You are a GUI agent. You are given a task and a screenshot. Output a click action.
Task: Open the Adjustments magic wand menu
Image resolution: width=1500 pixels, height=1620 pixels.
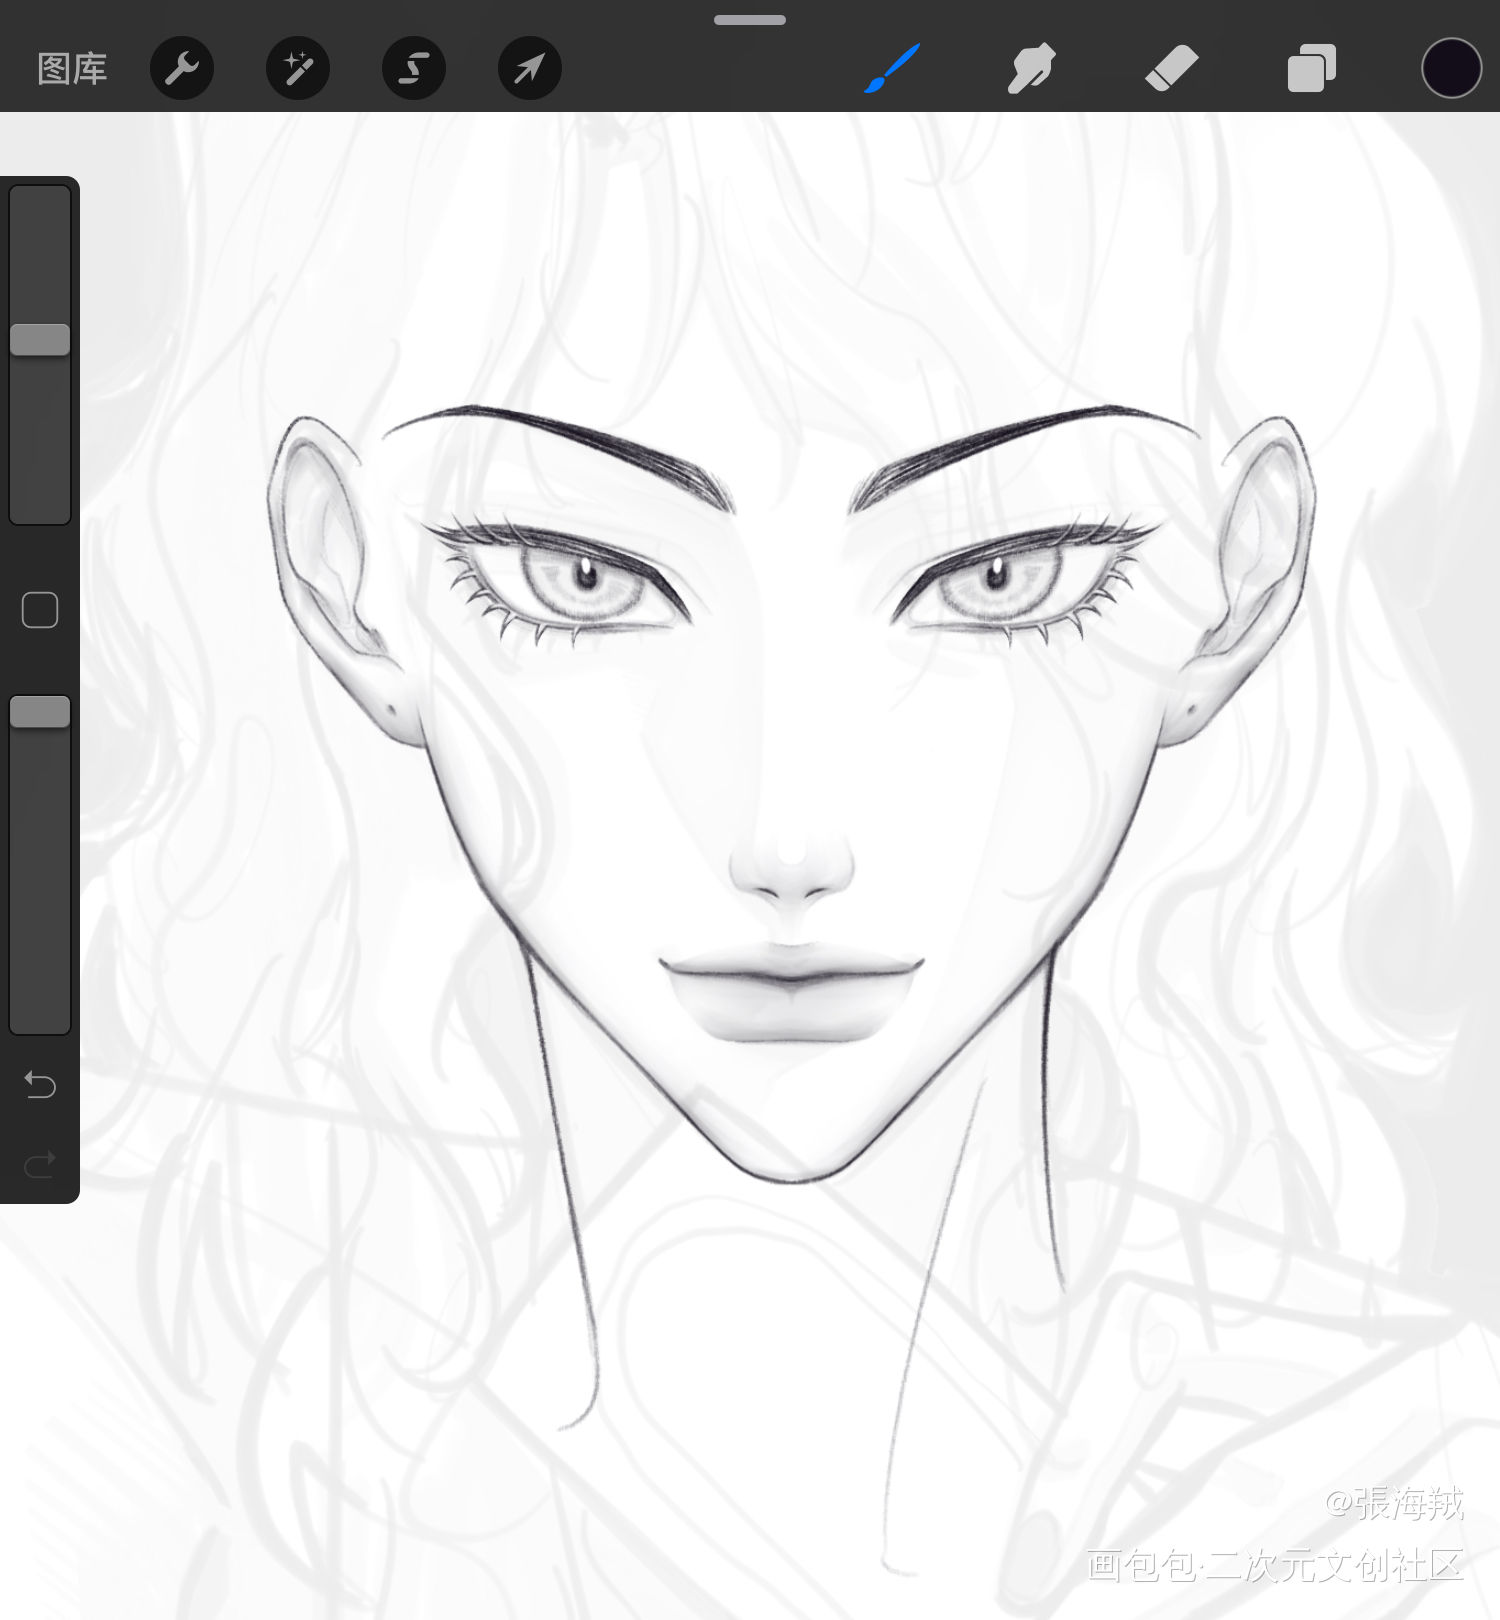(x=298, y=68)
